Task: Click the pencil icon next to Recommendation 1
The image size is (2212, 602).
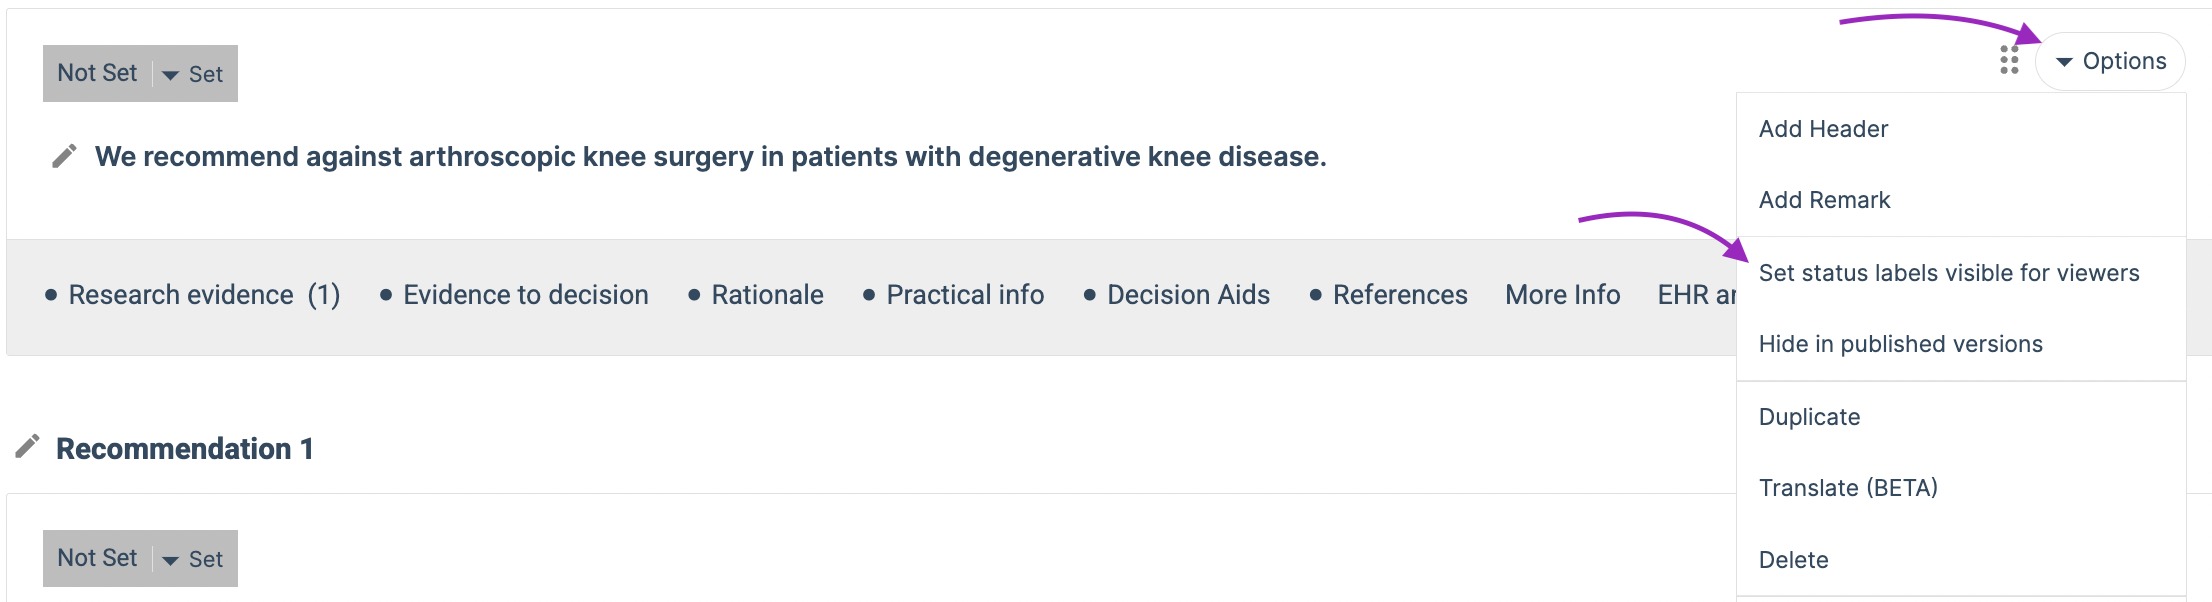Action: pos(27,447)
